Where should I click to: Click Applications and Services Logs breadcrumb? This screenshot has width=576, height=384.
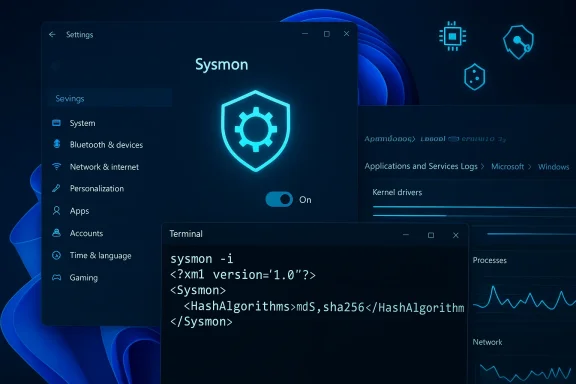[421, 166]
